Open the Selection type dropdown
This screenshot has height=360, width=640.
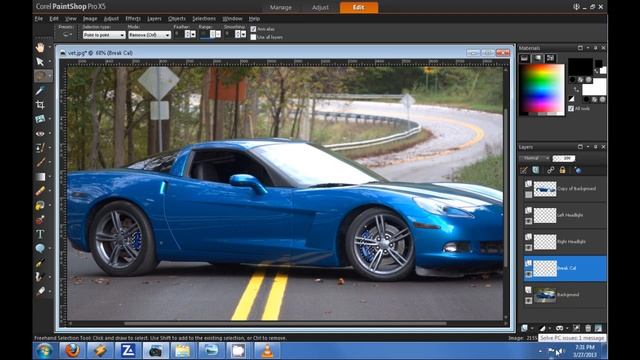tap(104, 35)
